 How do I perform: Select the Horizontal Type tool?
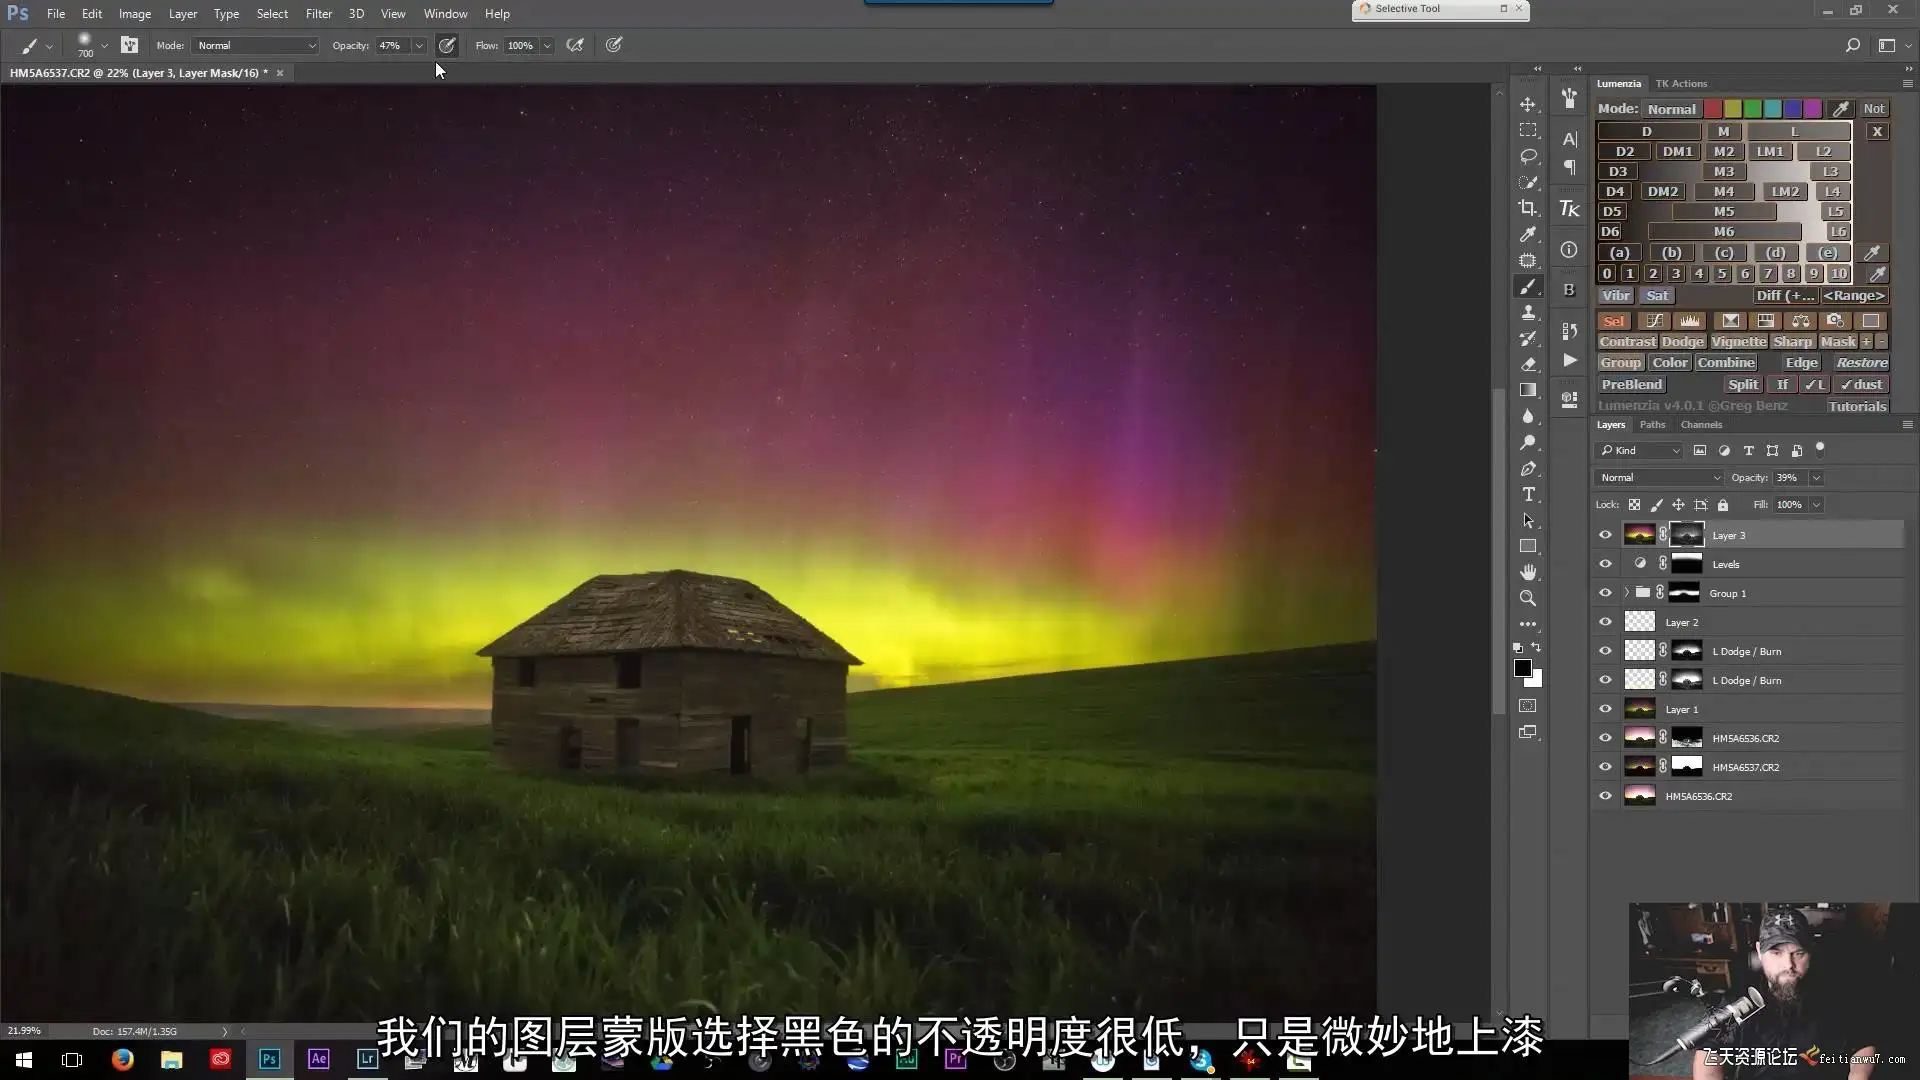[x=1528, y=494]
